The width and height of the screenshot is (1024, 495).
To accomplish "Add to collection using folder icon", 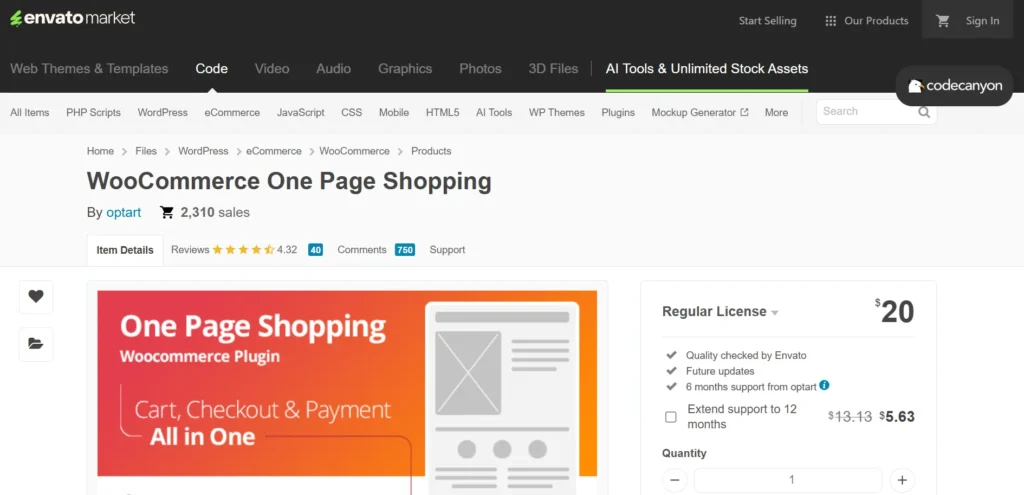I will (36, 343).
